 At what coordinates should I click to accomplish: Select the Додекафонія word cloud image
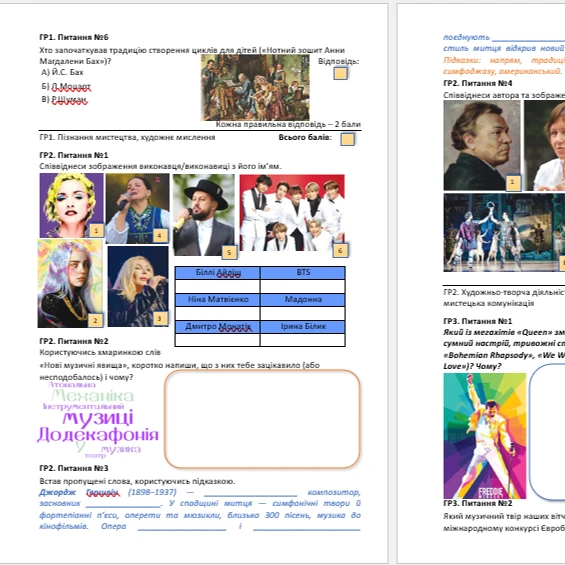(98, 420)
